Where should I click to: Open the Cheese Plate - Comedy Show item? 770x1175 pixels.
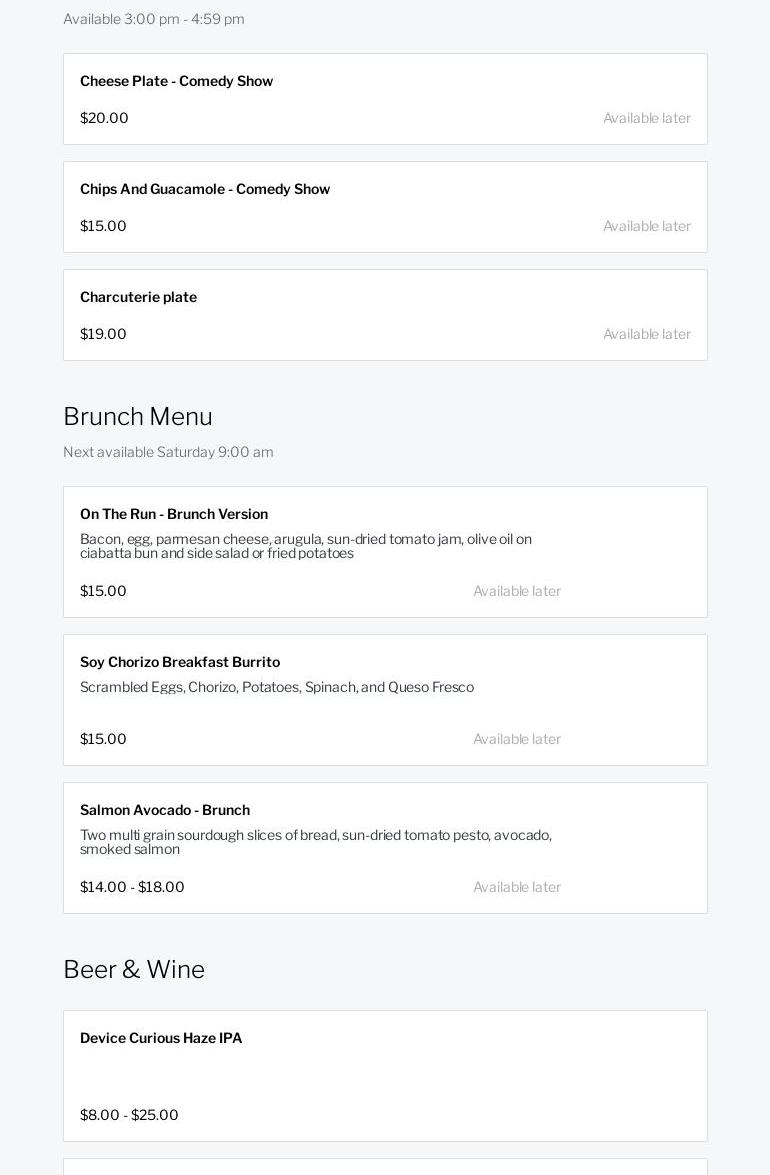(177, 81)
